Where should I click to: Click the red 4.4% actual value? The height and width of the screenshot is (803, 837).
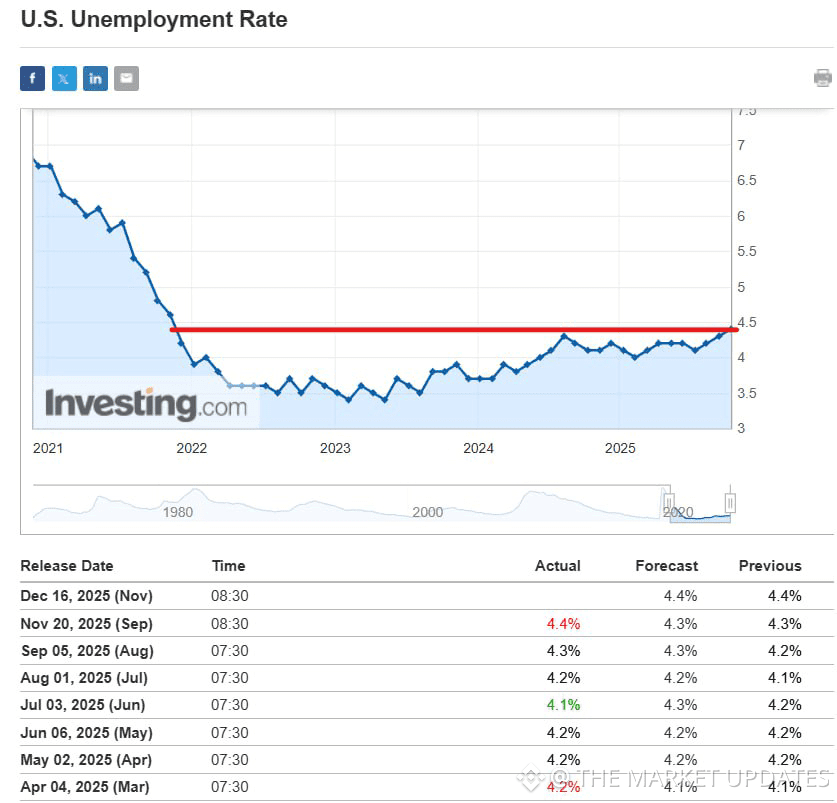(563, 624)
